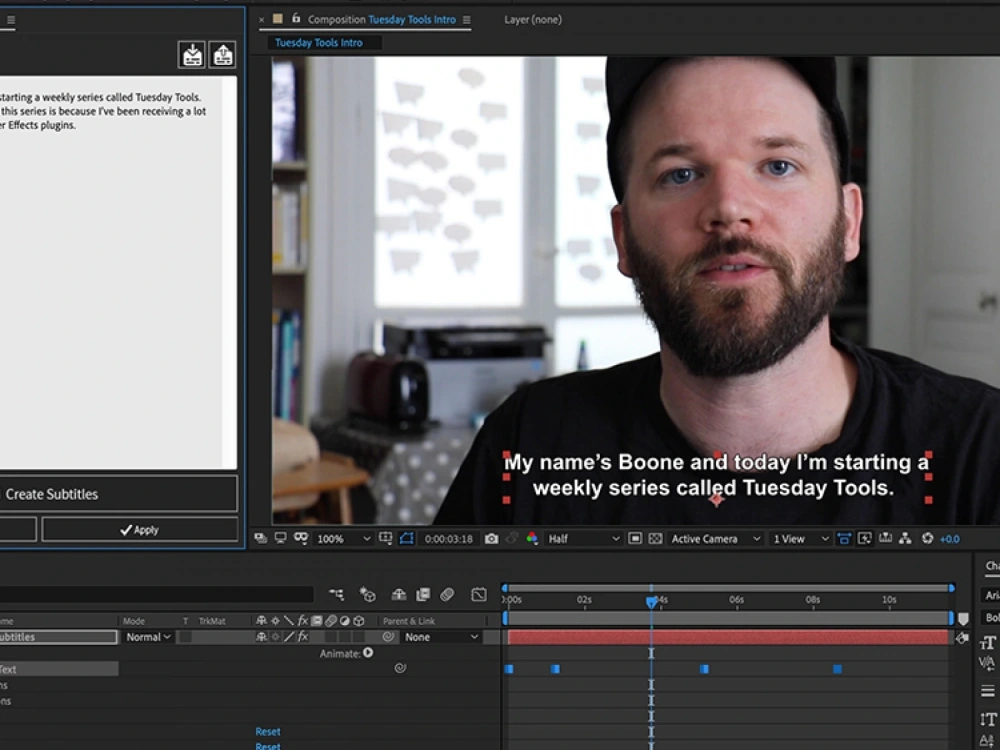Screen dimensions: 1000x750
Task: Close the Composition tab with its x
Action: coord(261,20)
